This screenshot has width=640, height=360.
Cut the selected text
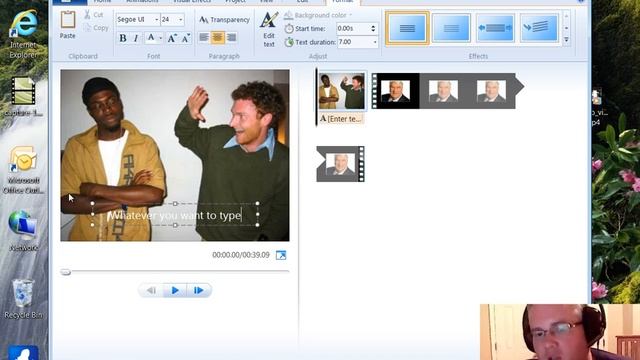point(94,15)
